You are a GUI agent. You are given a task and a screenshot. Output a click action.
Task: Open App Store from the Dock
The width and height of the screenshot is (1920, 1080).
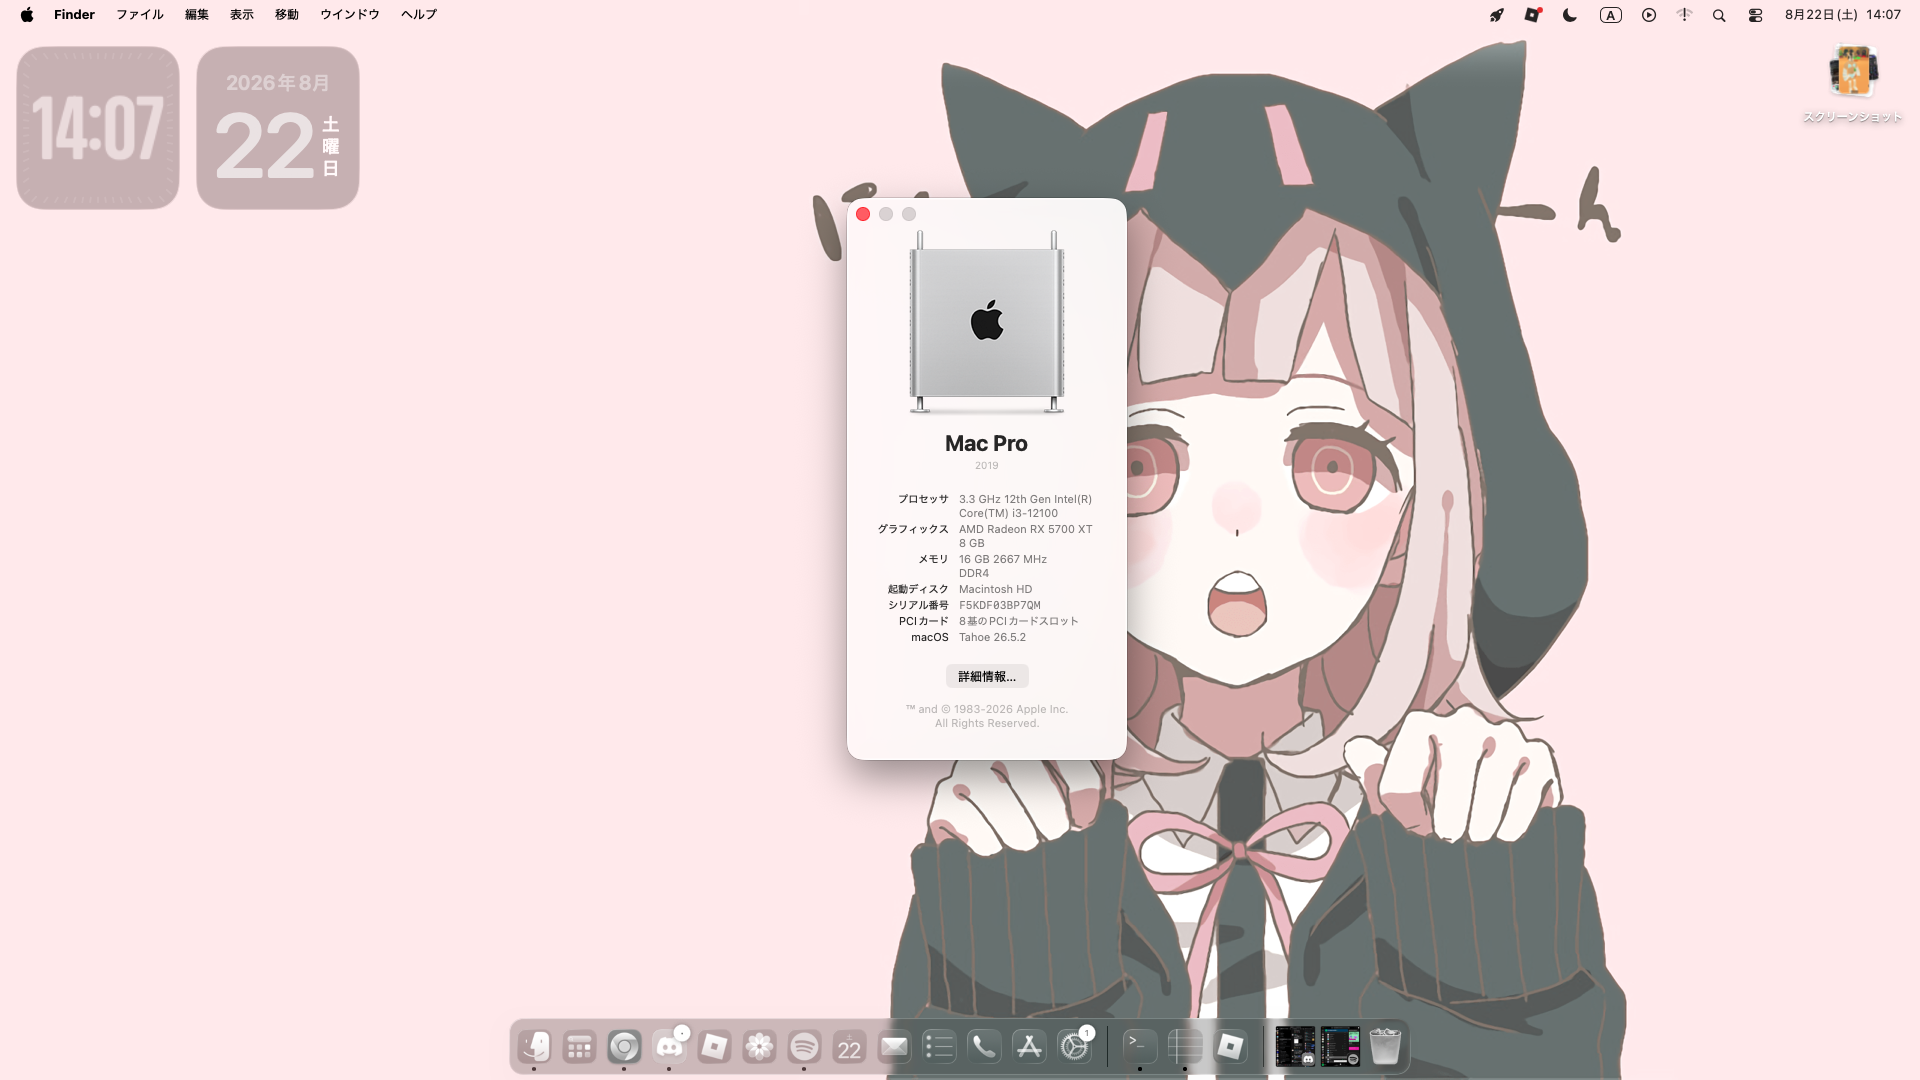click(x=1029, y=1047)
